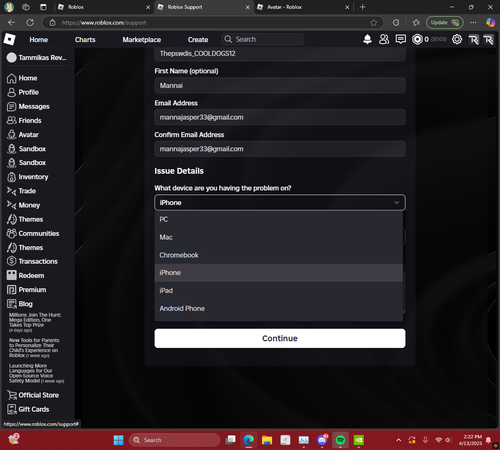Open the Tammikas Rev profile link
Screen dimensions: 500x450
pyautogui.click(x=37, y=58)
